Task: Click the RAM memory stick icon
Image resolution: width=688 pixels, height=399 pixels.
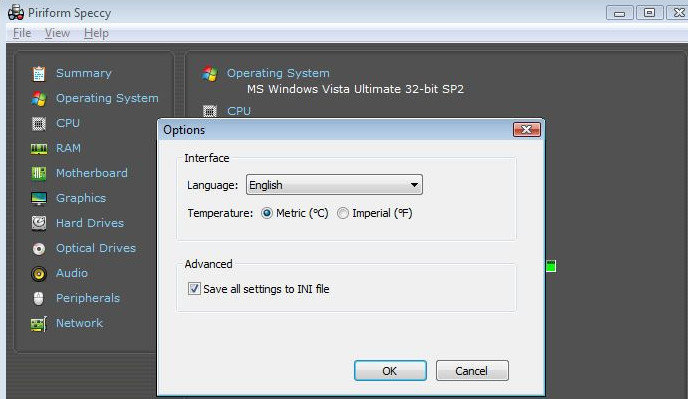Action: 39,149
